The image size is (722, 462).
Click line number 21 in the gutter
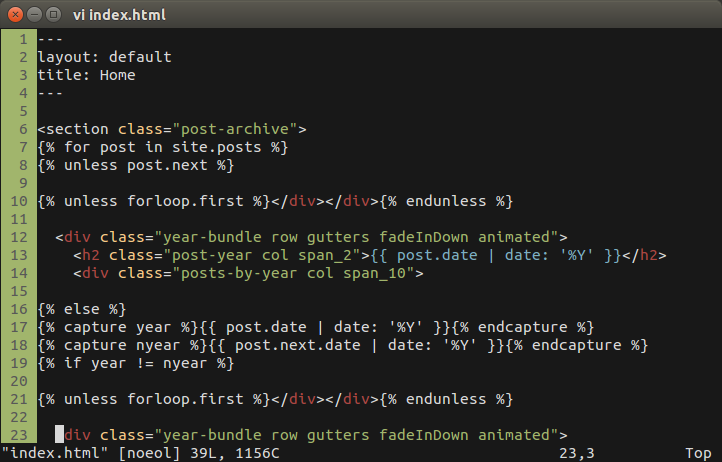coord(19,399)
